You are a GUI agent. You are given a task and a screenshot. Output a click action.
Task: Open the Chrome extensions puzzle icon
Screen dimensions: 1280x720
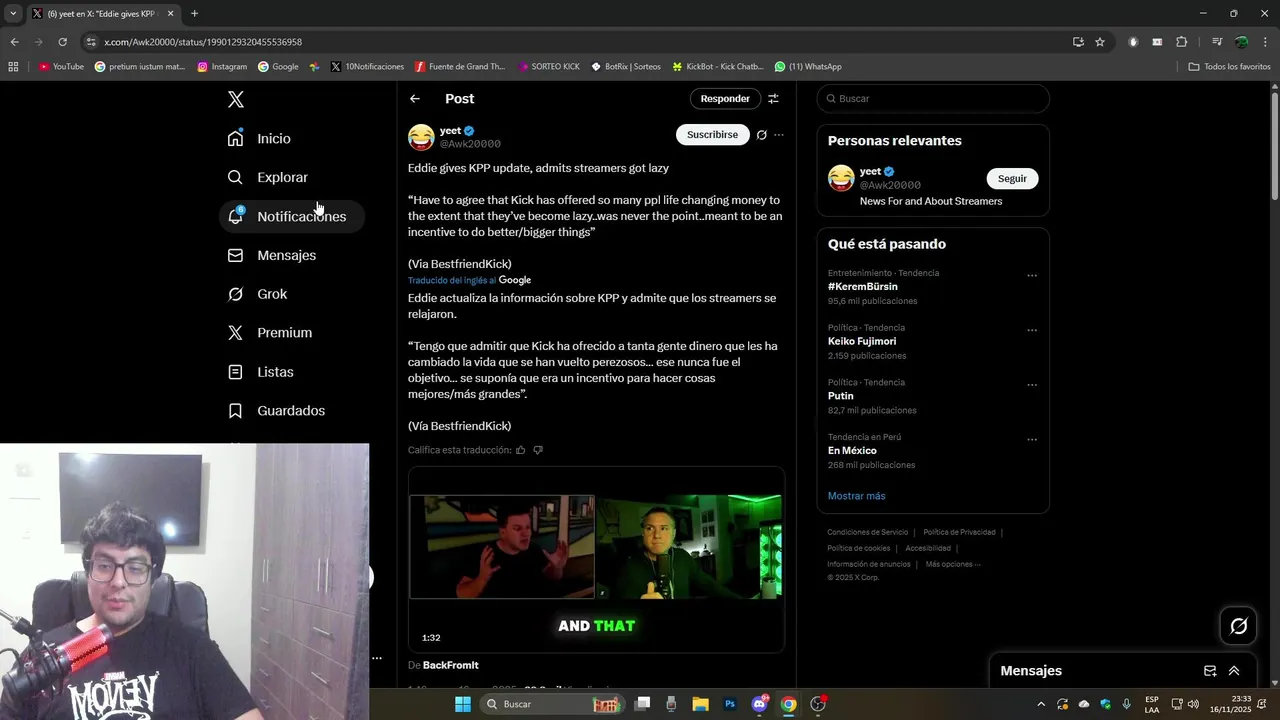pyautogui.click(x=1181, y=42)
